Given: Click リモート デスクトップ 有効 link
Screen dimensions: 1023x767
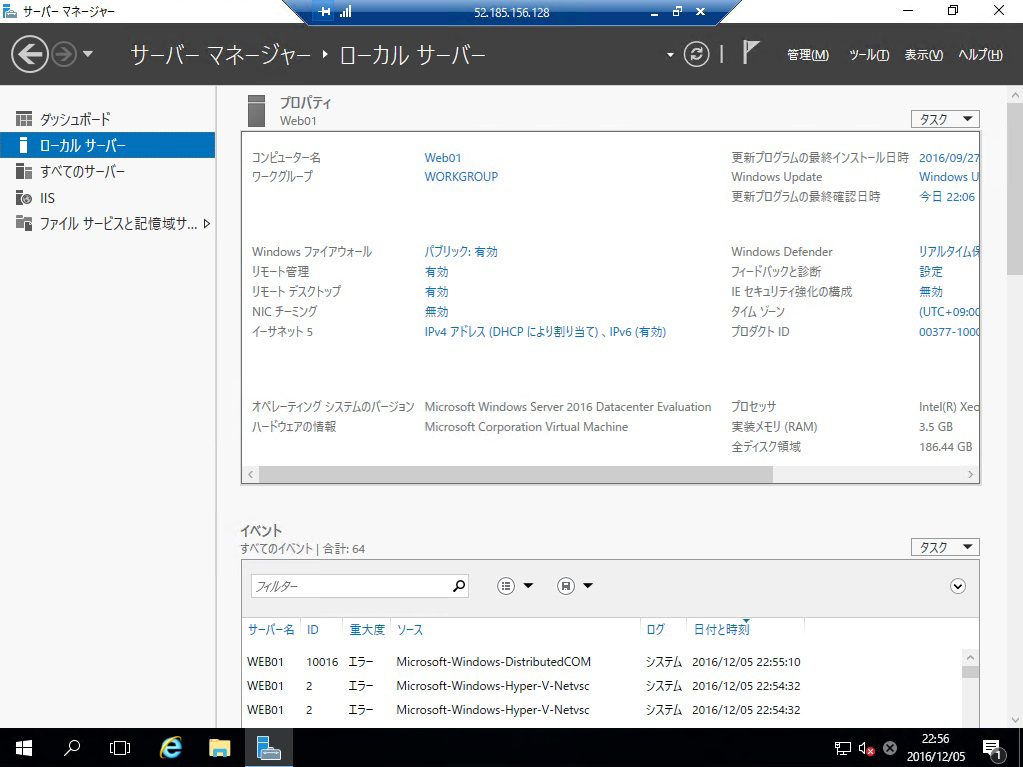Looking at the screenshot, I should (436, 292).
